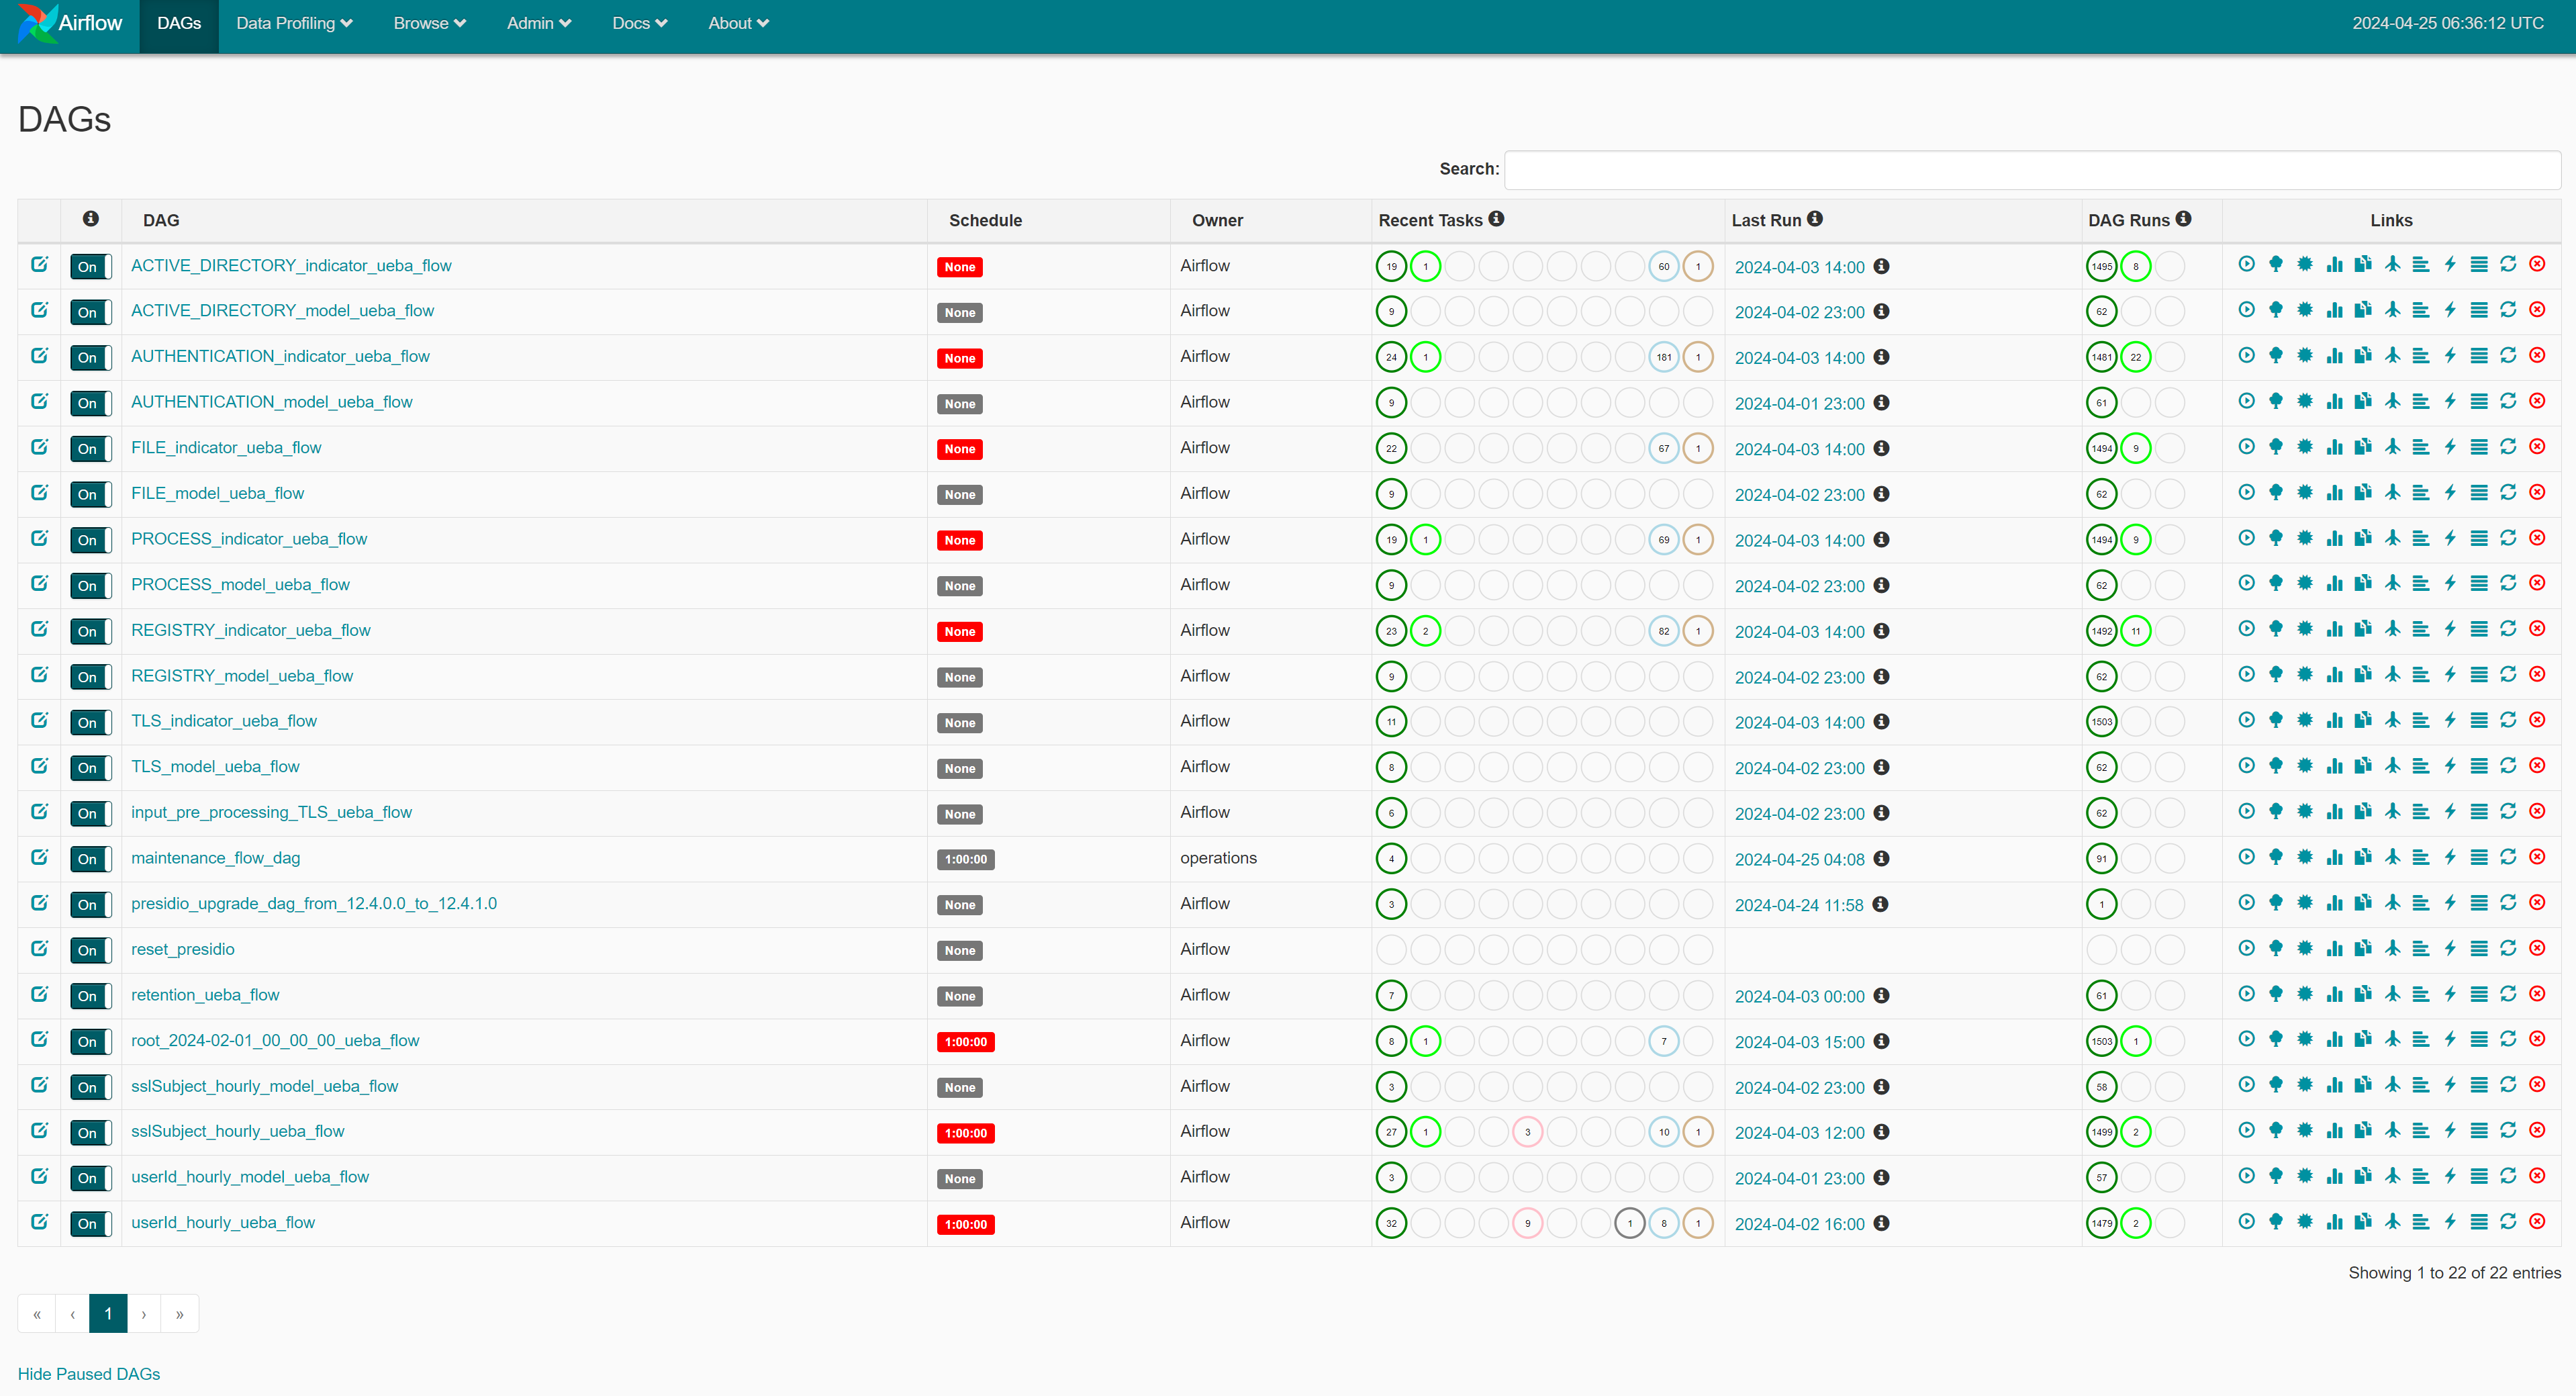Trigger the maintenance_flow_dag run icon
This screenshot has height=1396, width=2576.
tap(2246, 857)
